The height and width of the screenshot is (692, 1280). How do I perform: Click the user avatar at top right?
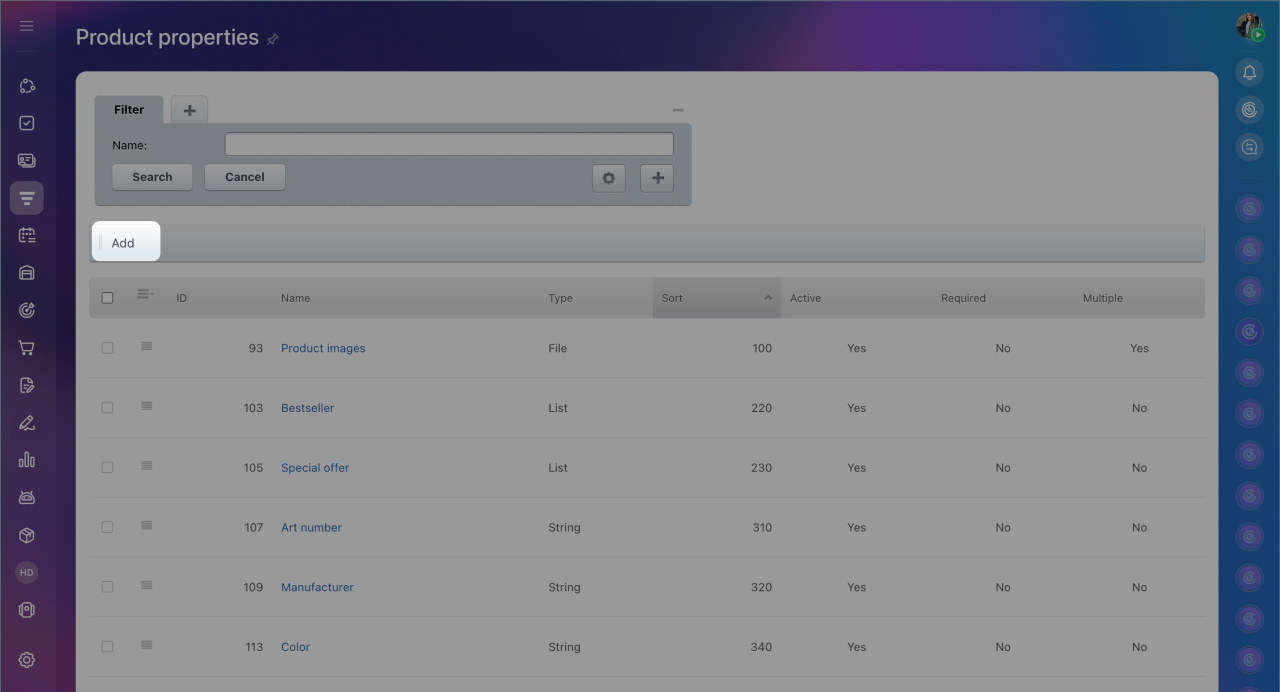click(x=1248, y=26)
